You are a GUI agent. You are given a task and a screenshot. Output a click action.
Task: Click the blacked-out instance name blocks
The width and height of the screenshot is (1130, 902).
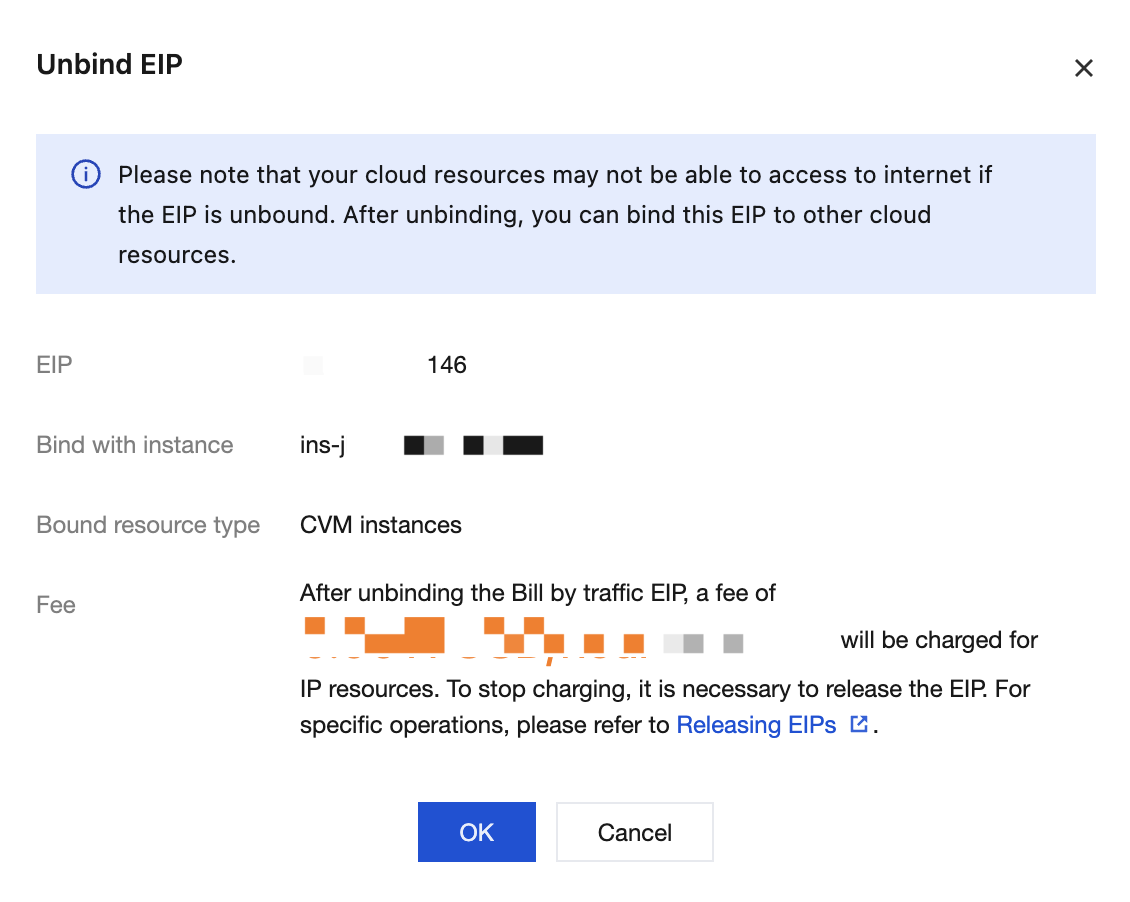point(473,445)
